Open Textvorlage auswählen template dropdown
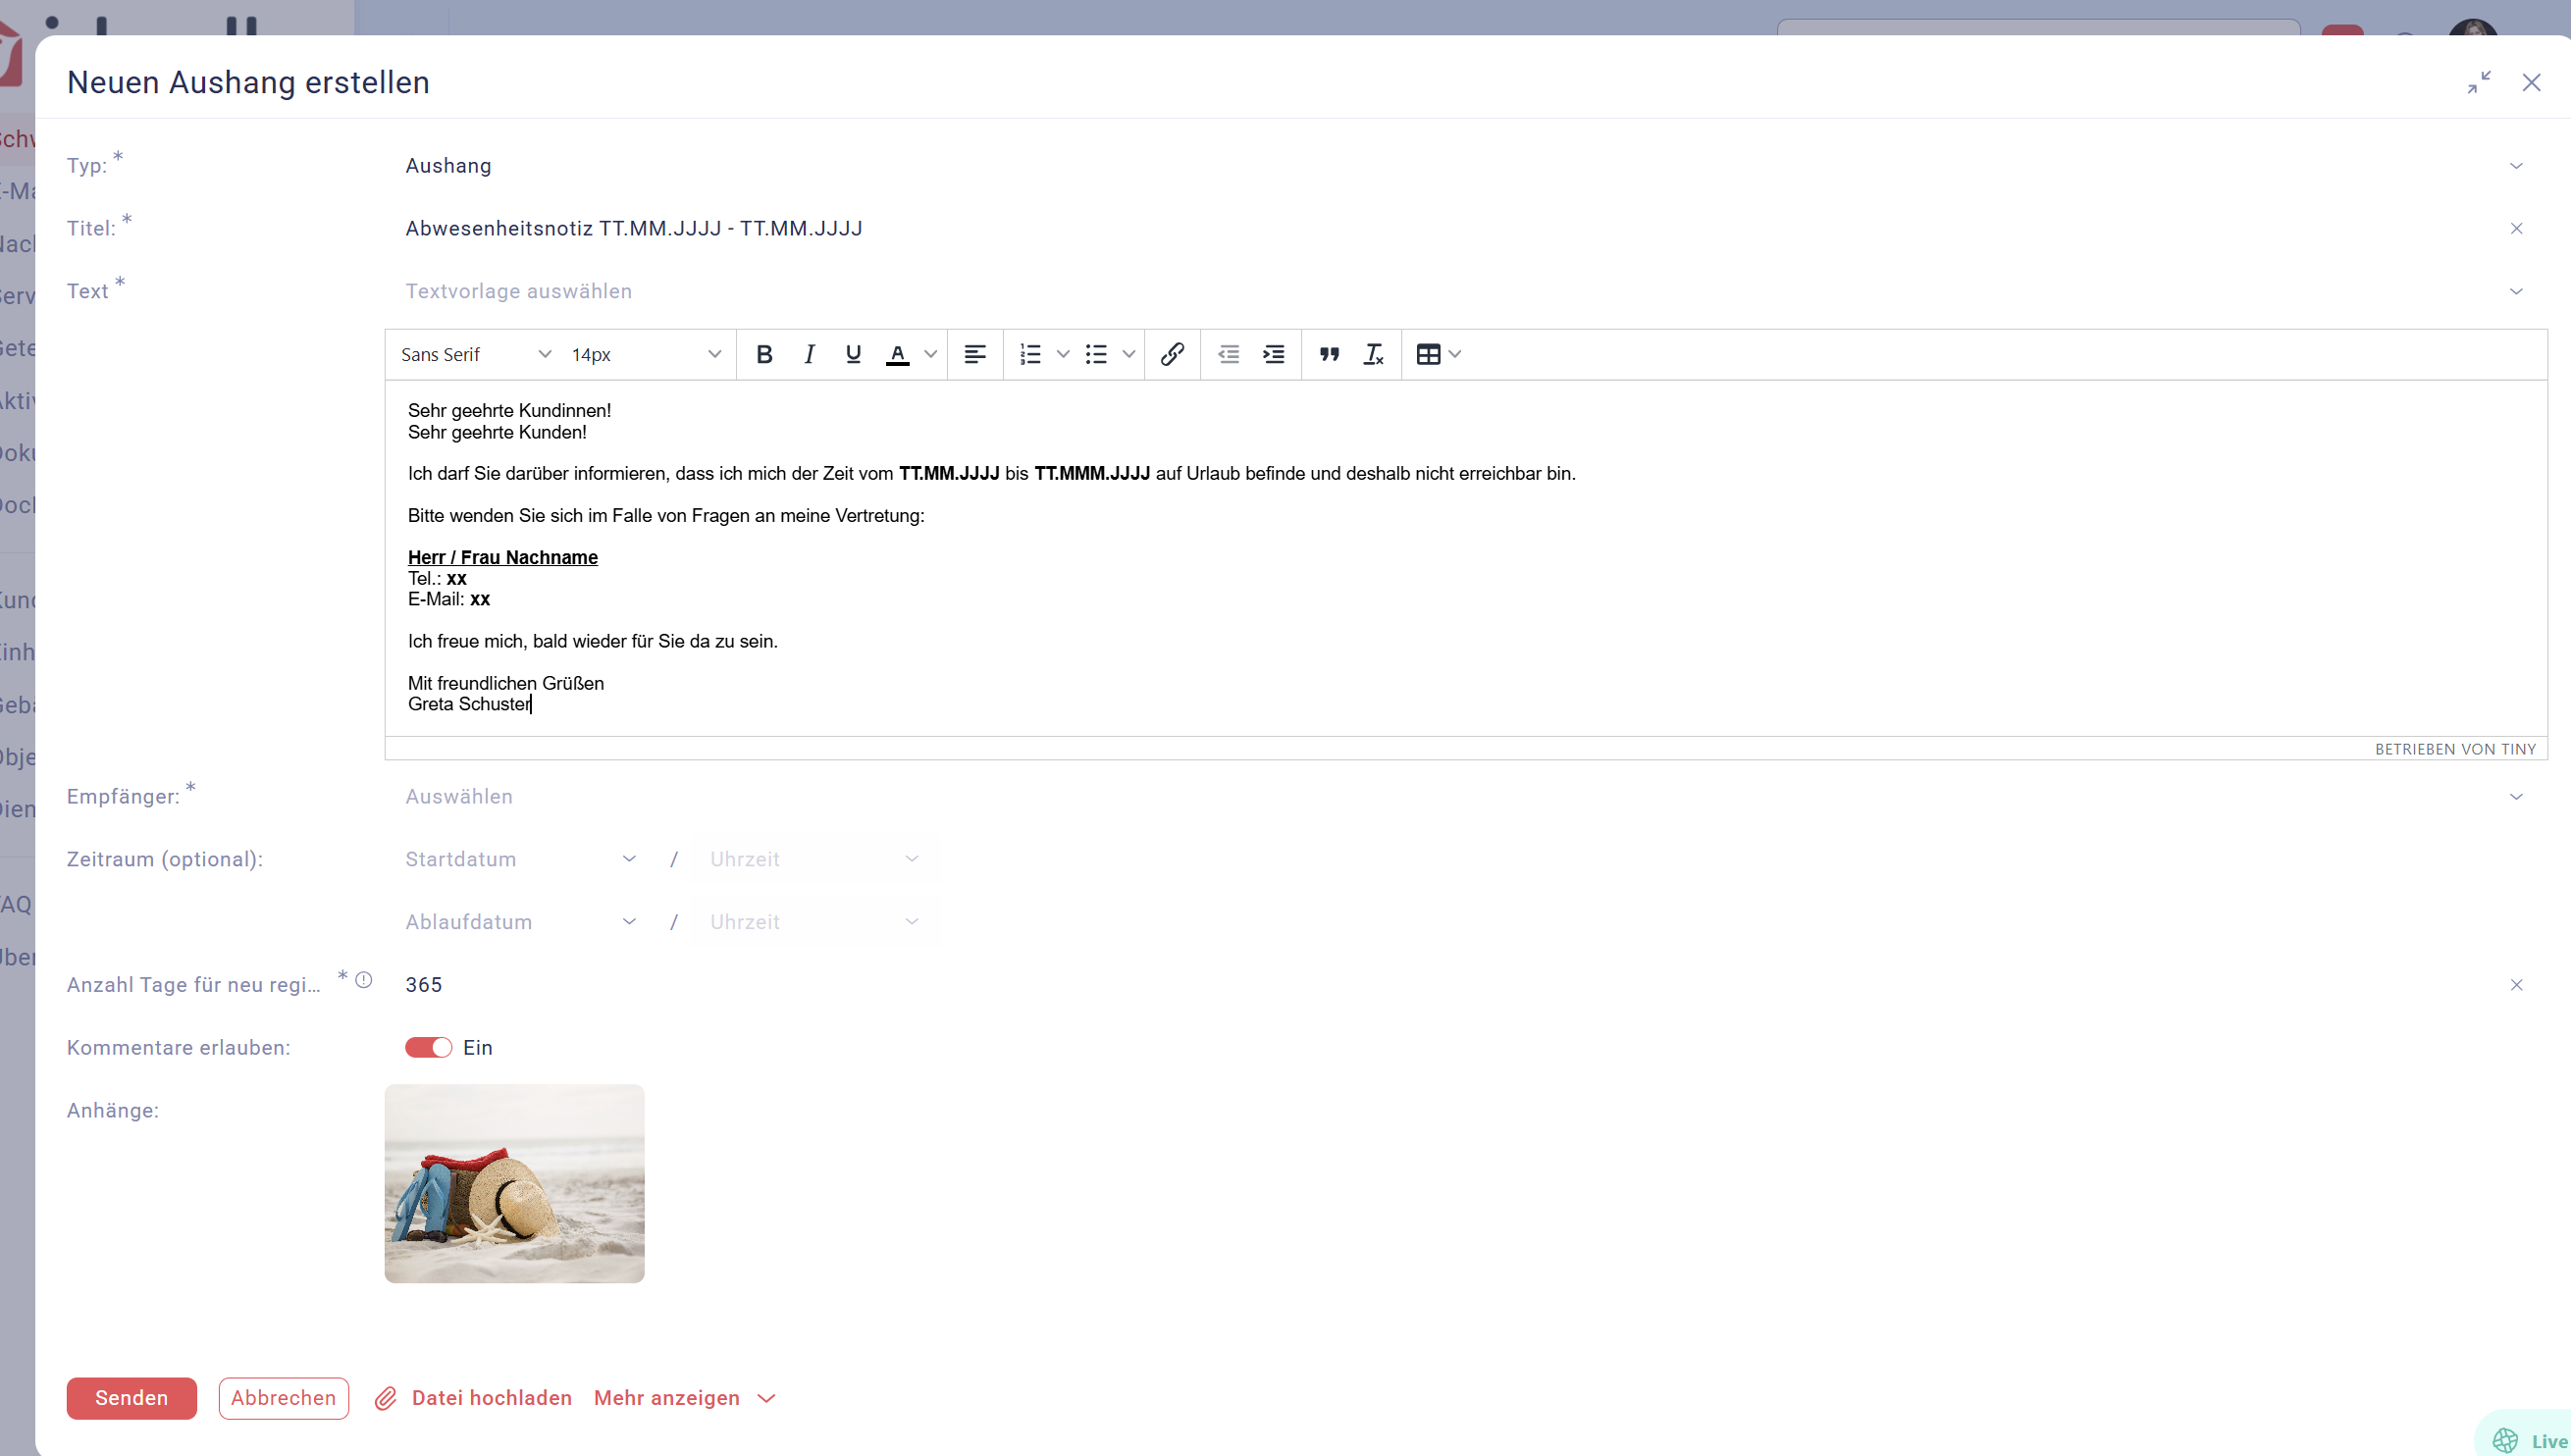Screen dimensions: 2571x1456 tap(1460, 291)
